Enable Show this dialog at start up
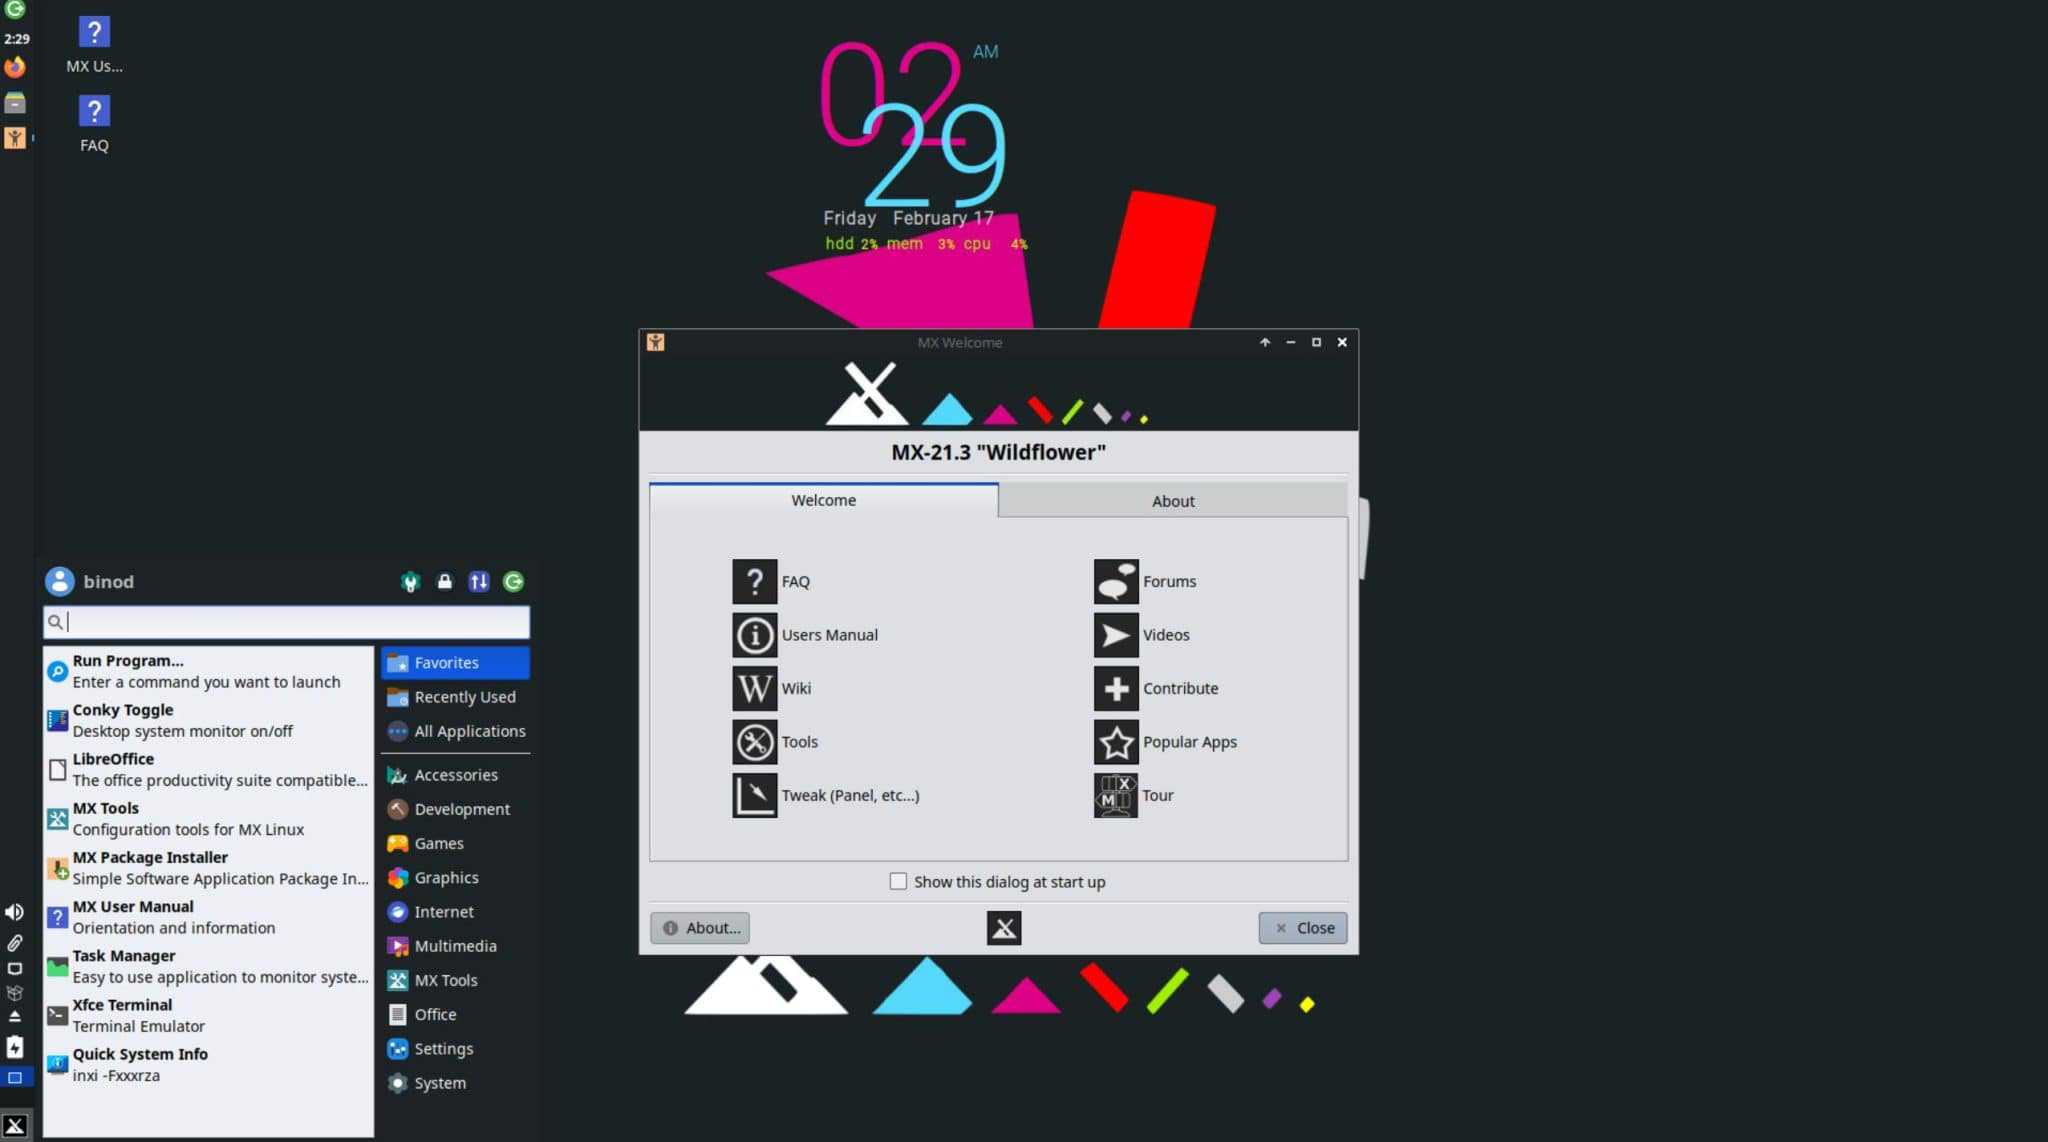The width and height of the screenshot is (2048, 1142). click(899, 881)
